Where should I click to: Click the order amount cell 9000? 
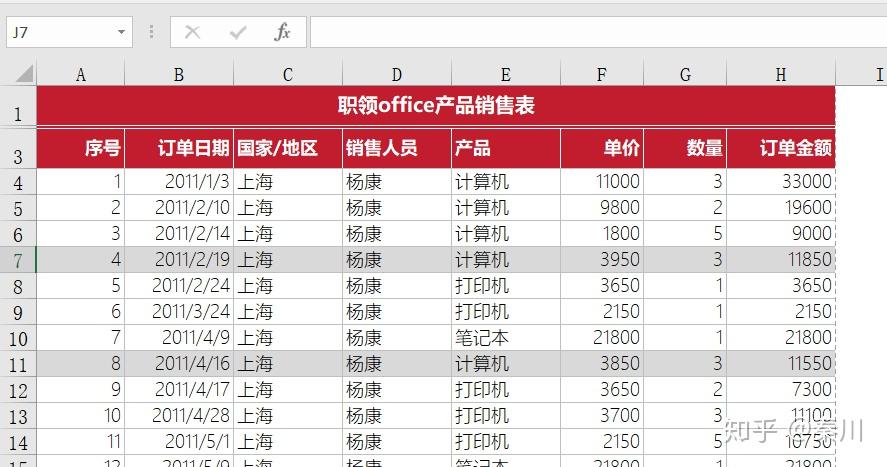(x=781, y=234)
